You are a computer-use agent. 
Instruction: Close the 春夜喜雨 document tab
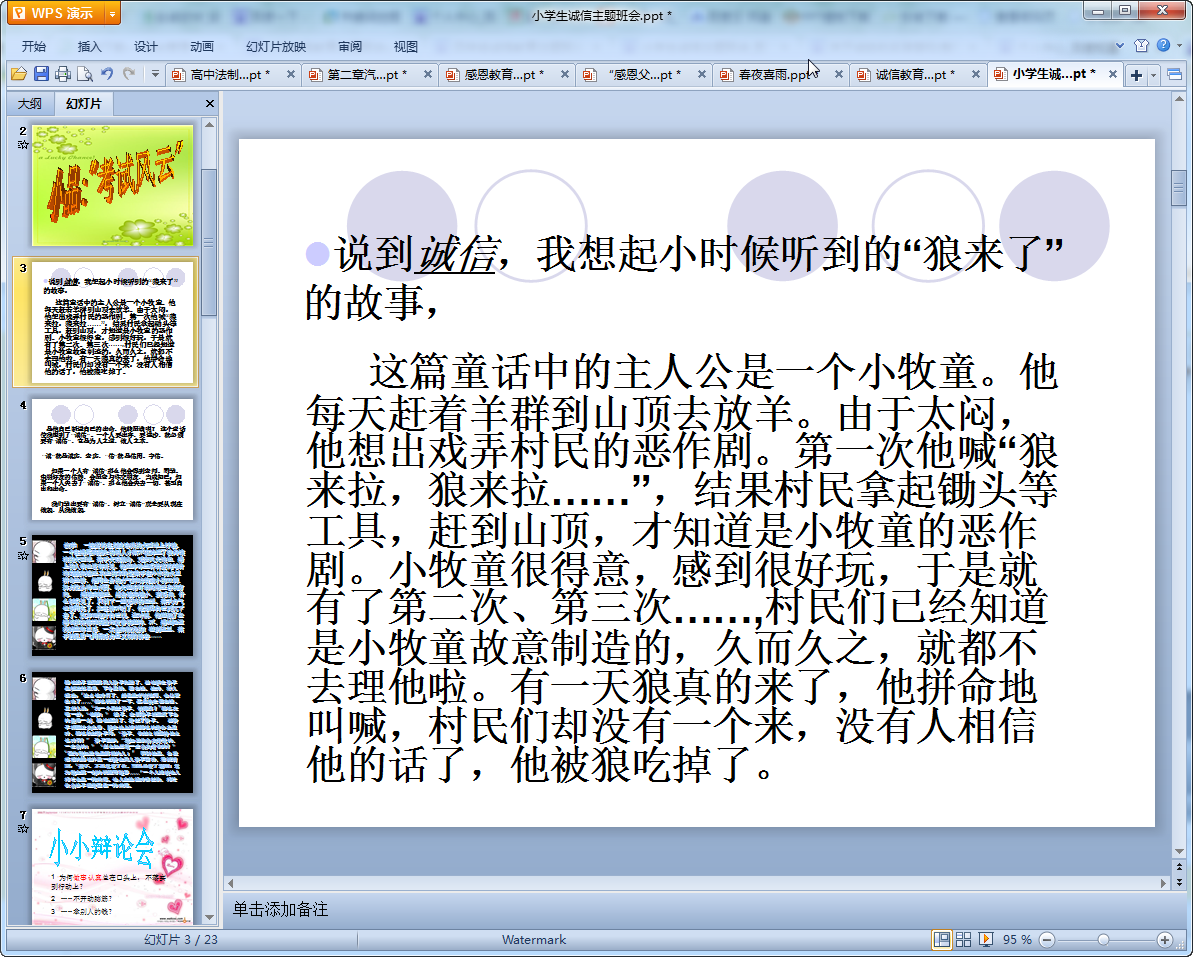[838, 75]
